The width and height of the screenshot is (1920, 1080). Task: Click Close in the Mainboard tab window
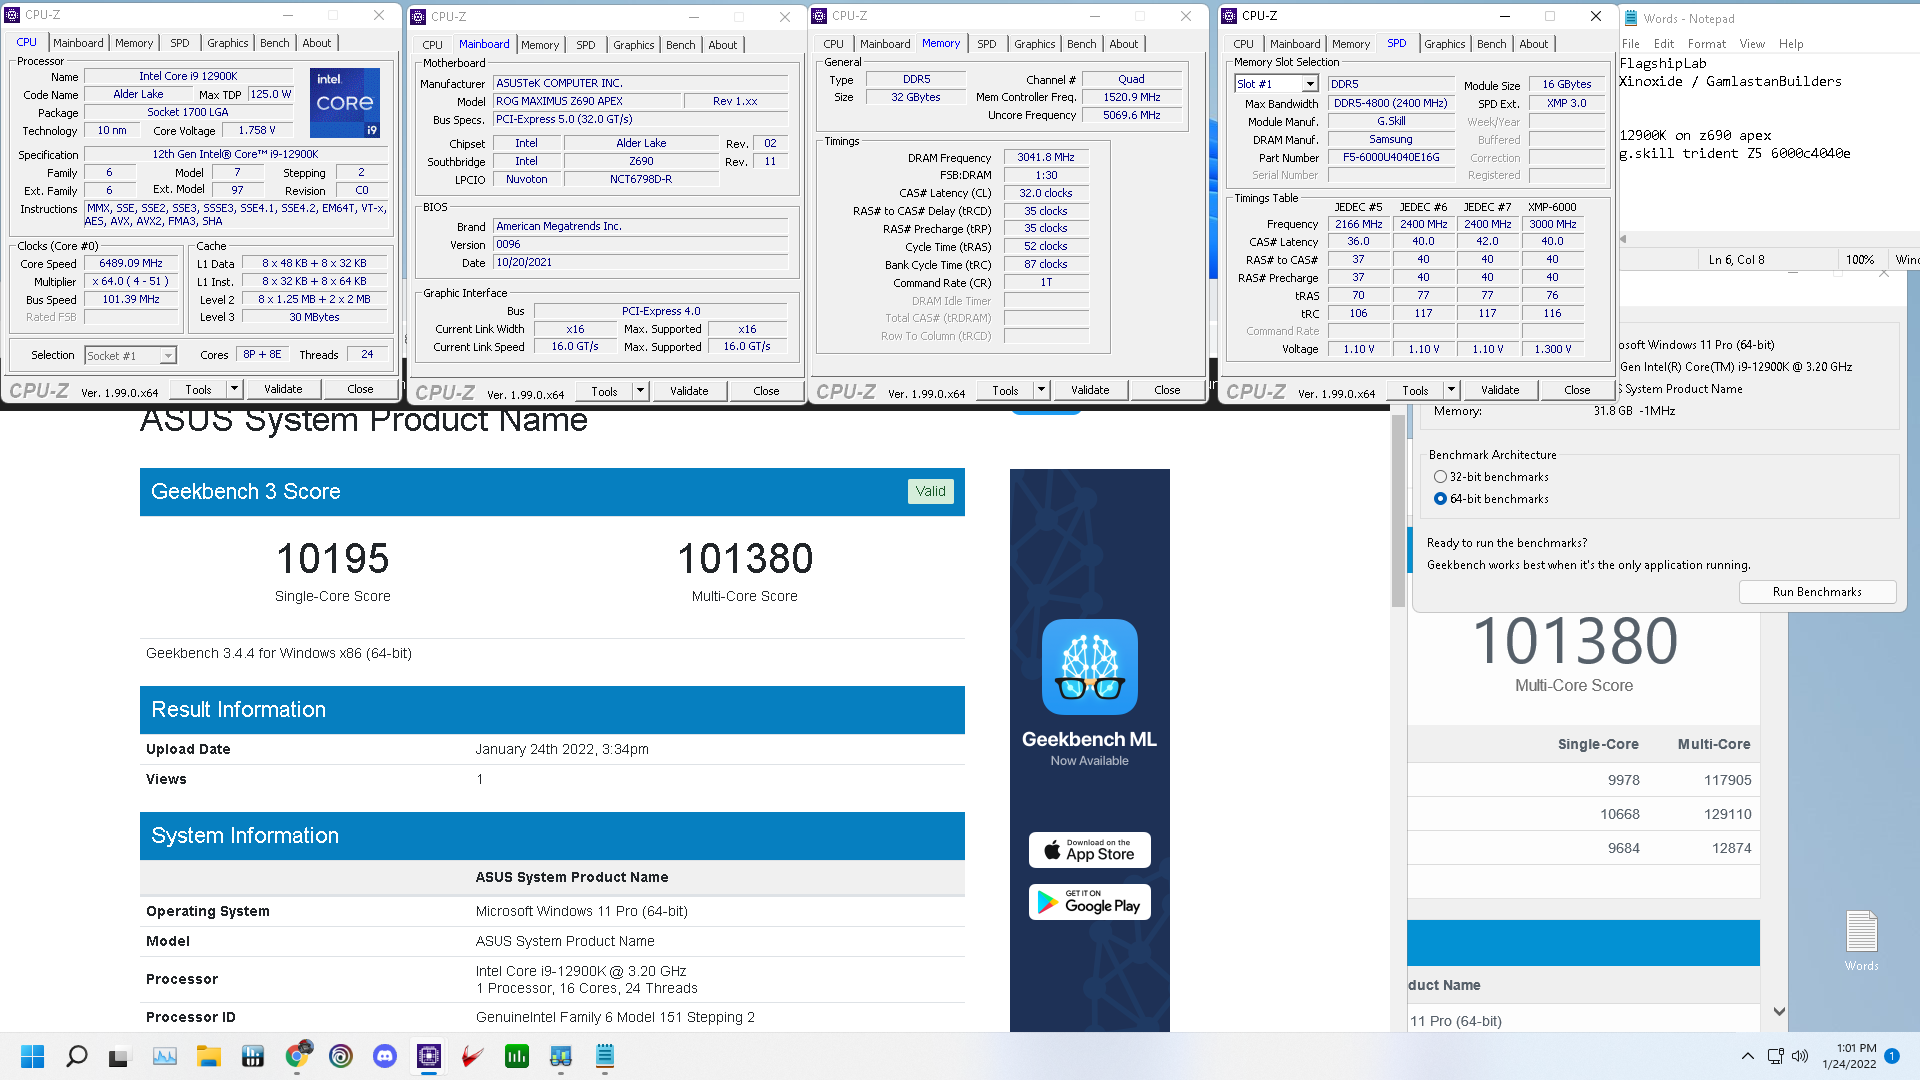[x=766, y=391]
